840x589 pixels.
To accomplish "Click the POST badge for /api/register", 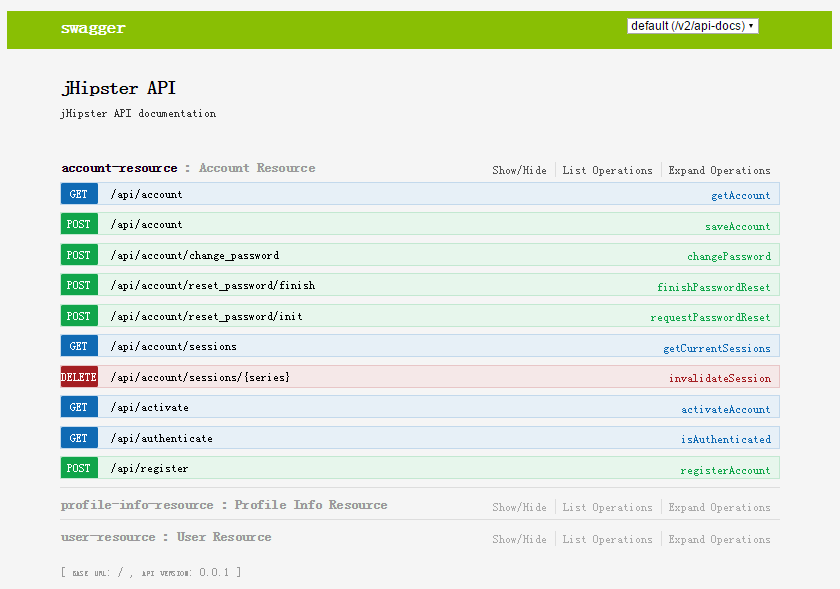I will 79,468.
